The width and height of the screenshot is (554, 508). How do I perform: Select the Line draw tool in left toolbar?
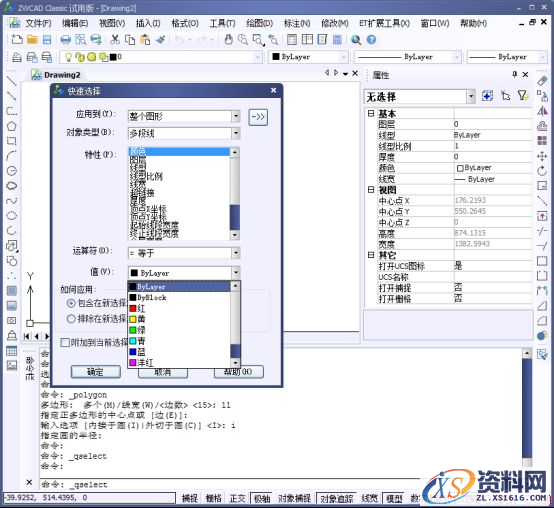tap(12, 81)
